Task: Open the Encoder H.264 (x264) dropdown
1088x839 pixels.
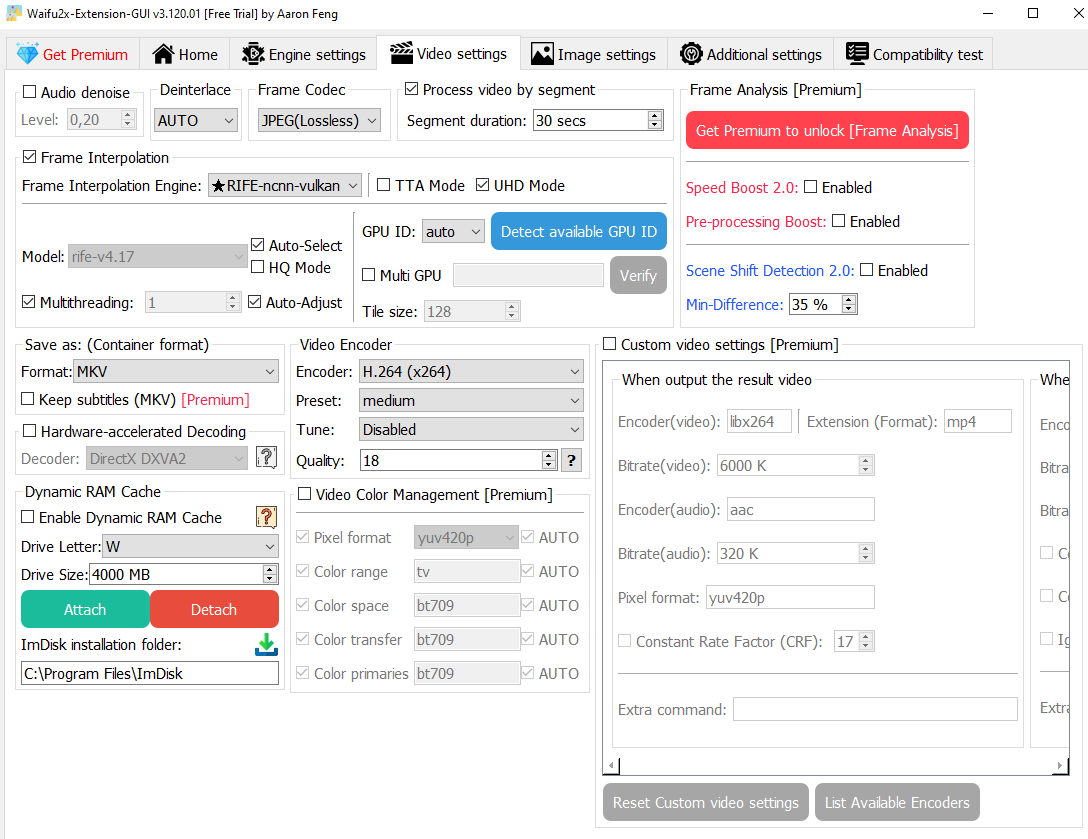Action: pyautogui.click(x=471, y=371)
